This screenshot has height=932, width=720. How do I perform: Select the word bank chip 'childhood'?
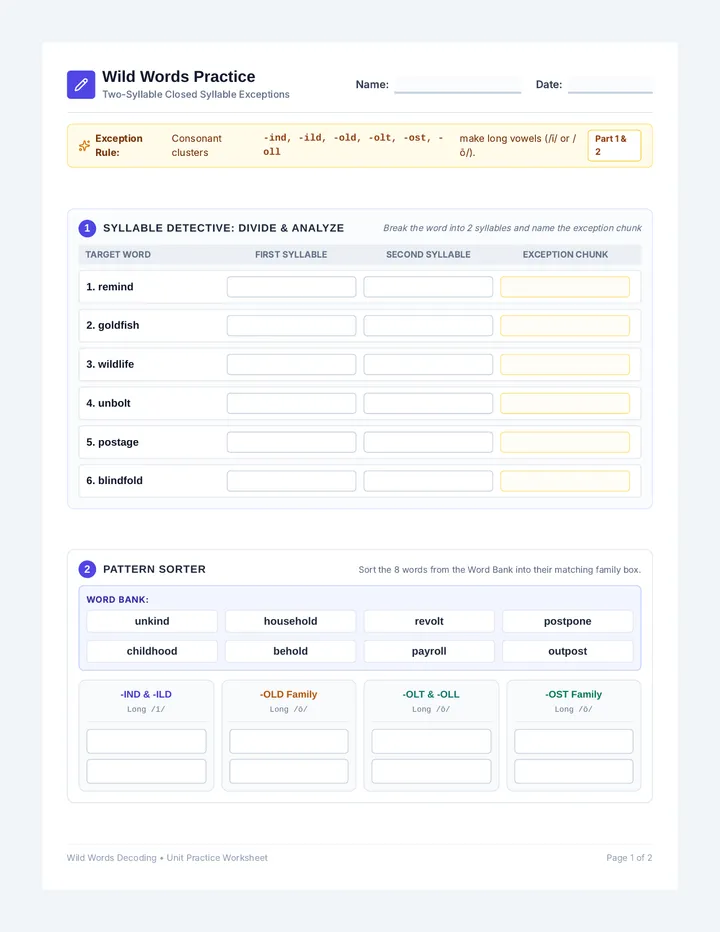click(152, 651)
